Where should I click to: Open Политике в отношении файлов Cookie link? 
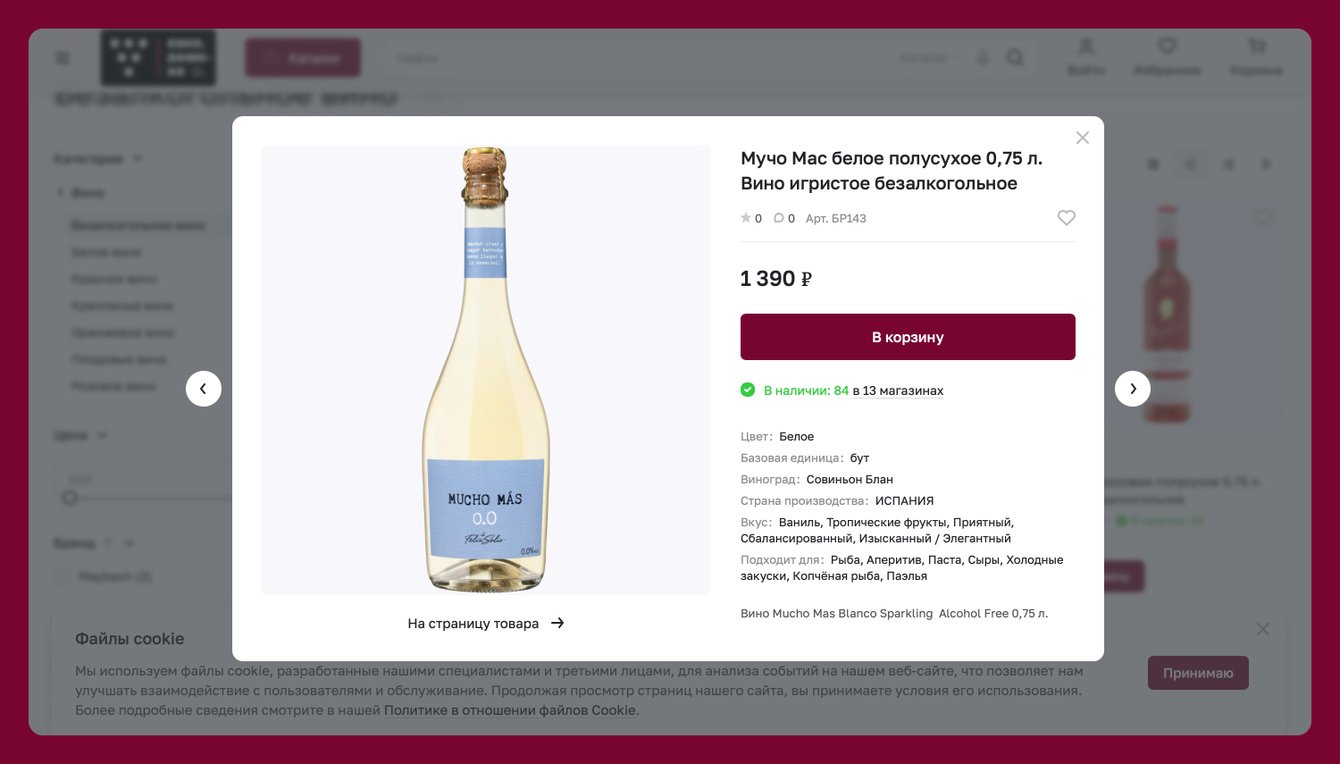point(510,710)
